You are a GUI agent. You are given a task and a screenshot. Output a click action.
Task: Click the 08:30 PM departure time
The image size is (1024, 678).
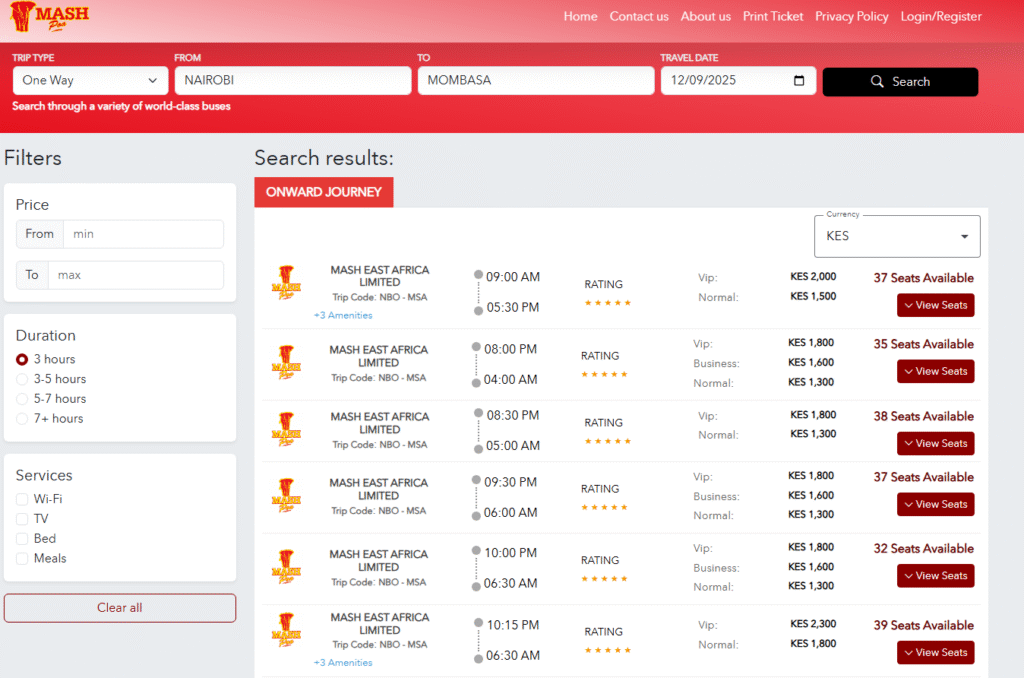click(513, 415)
